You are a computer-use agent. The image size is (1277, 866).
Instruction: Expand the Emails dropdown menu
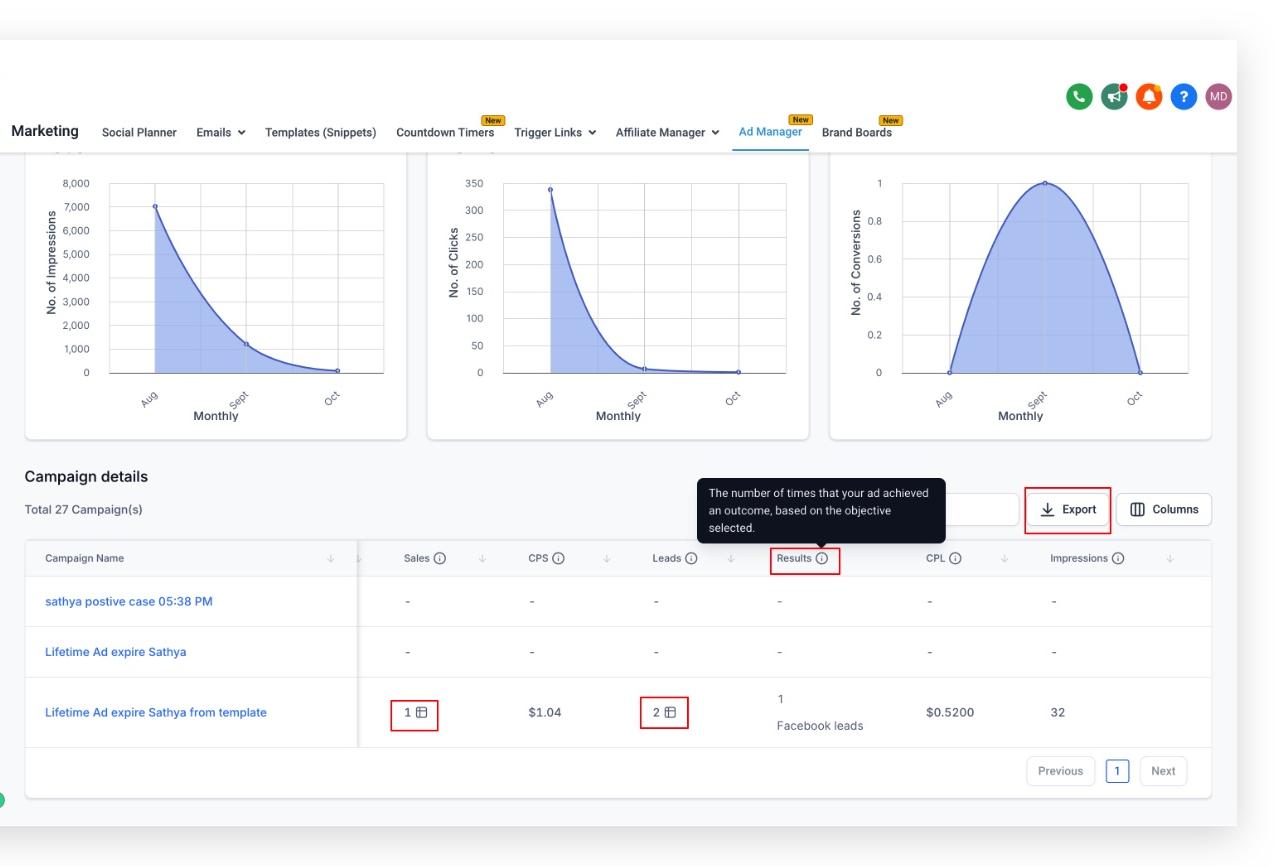click(x=221, y=133)
